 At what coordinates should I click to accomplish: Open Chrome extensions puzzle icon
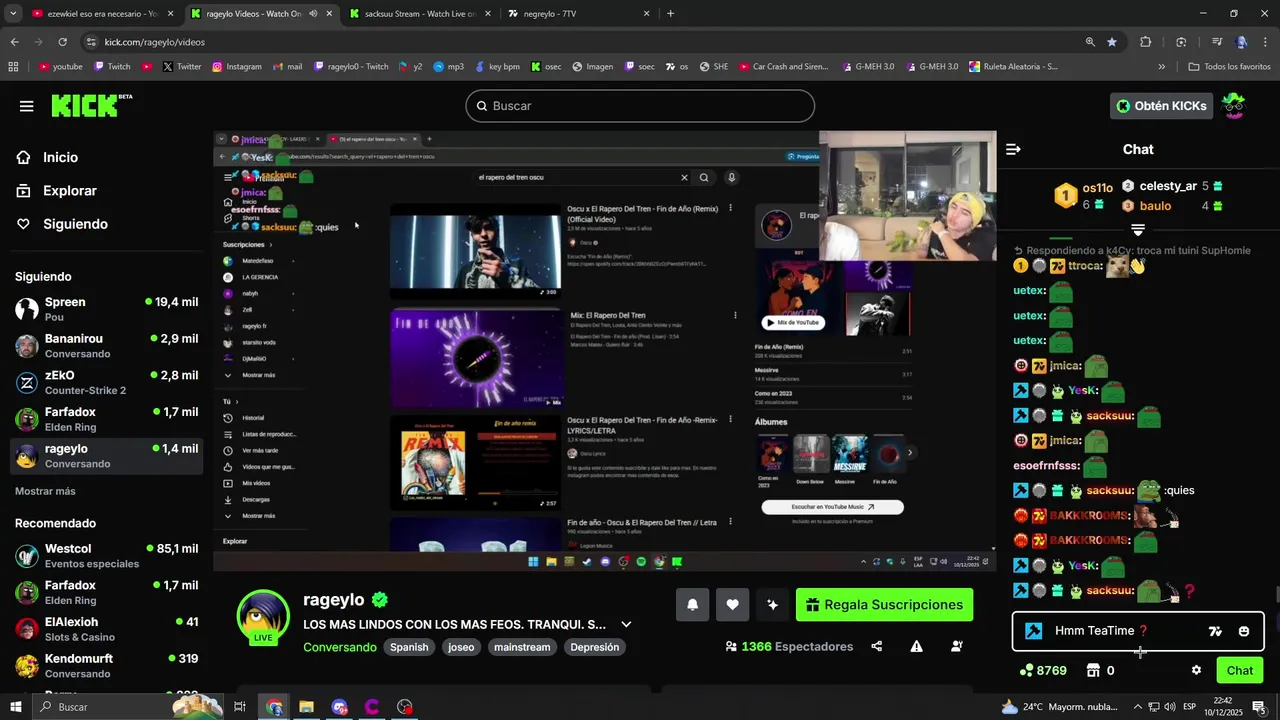[1146, 42]
